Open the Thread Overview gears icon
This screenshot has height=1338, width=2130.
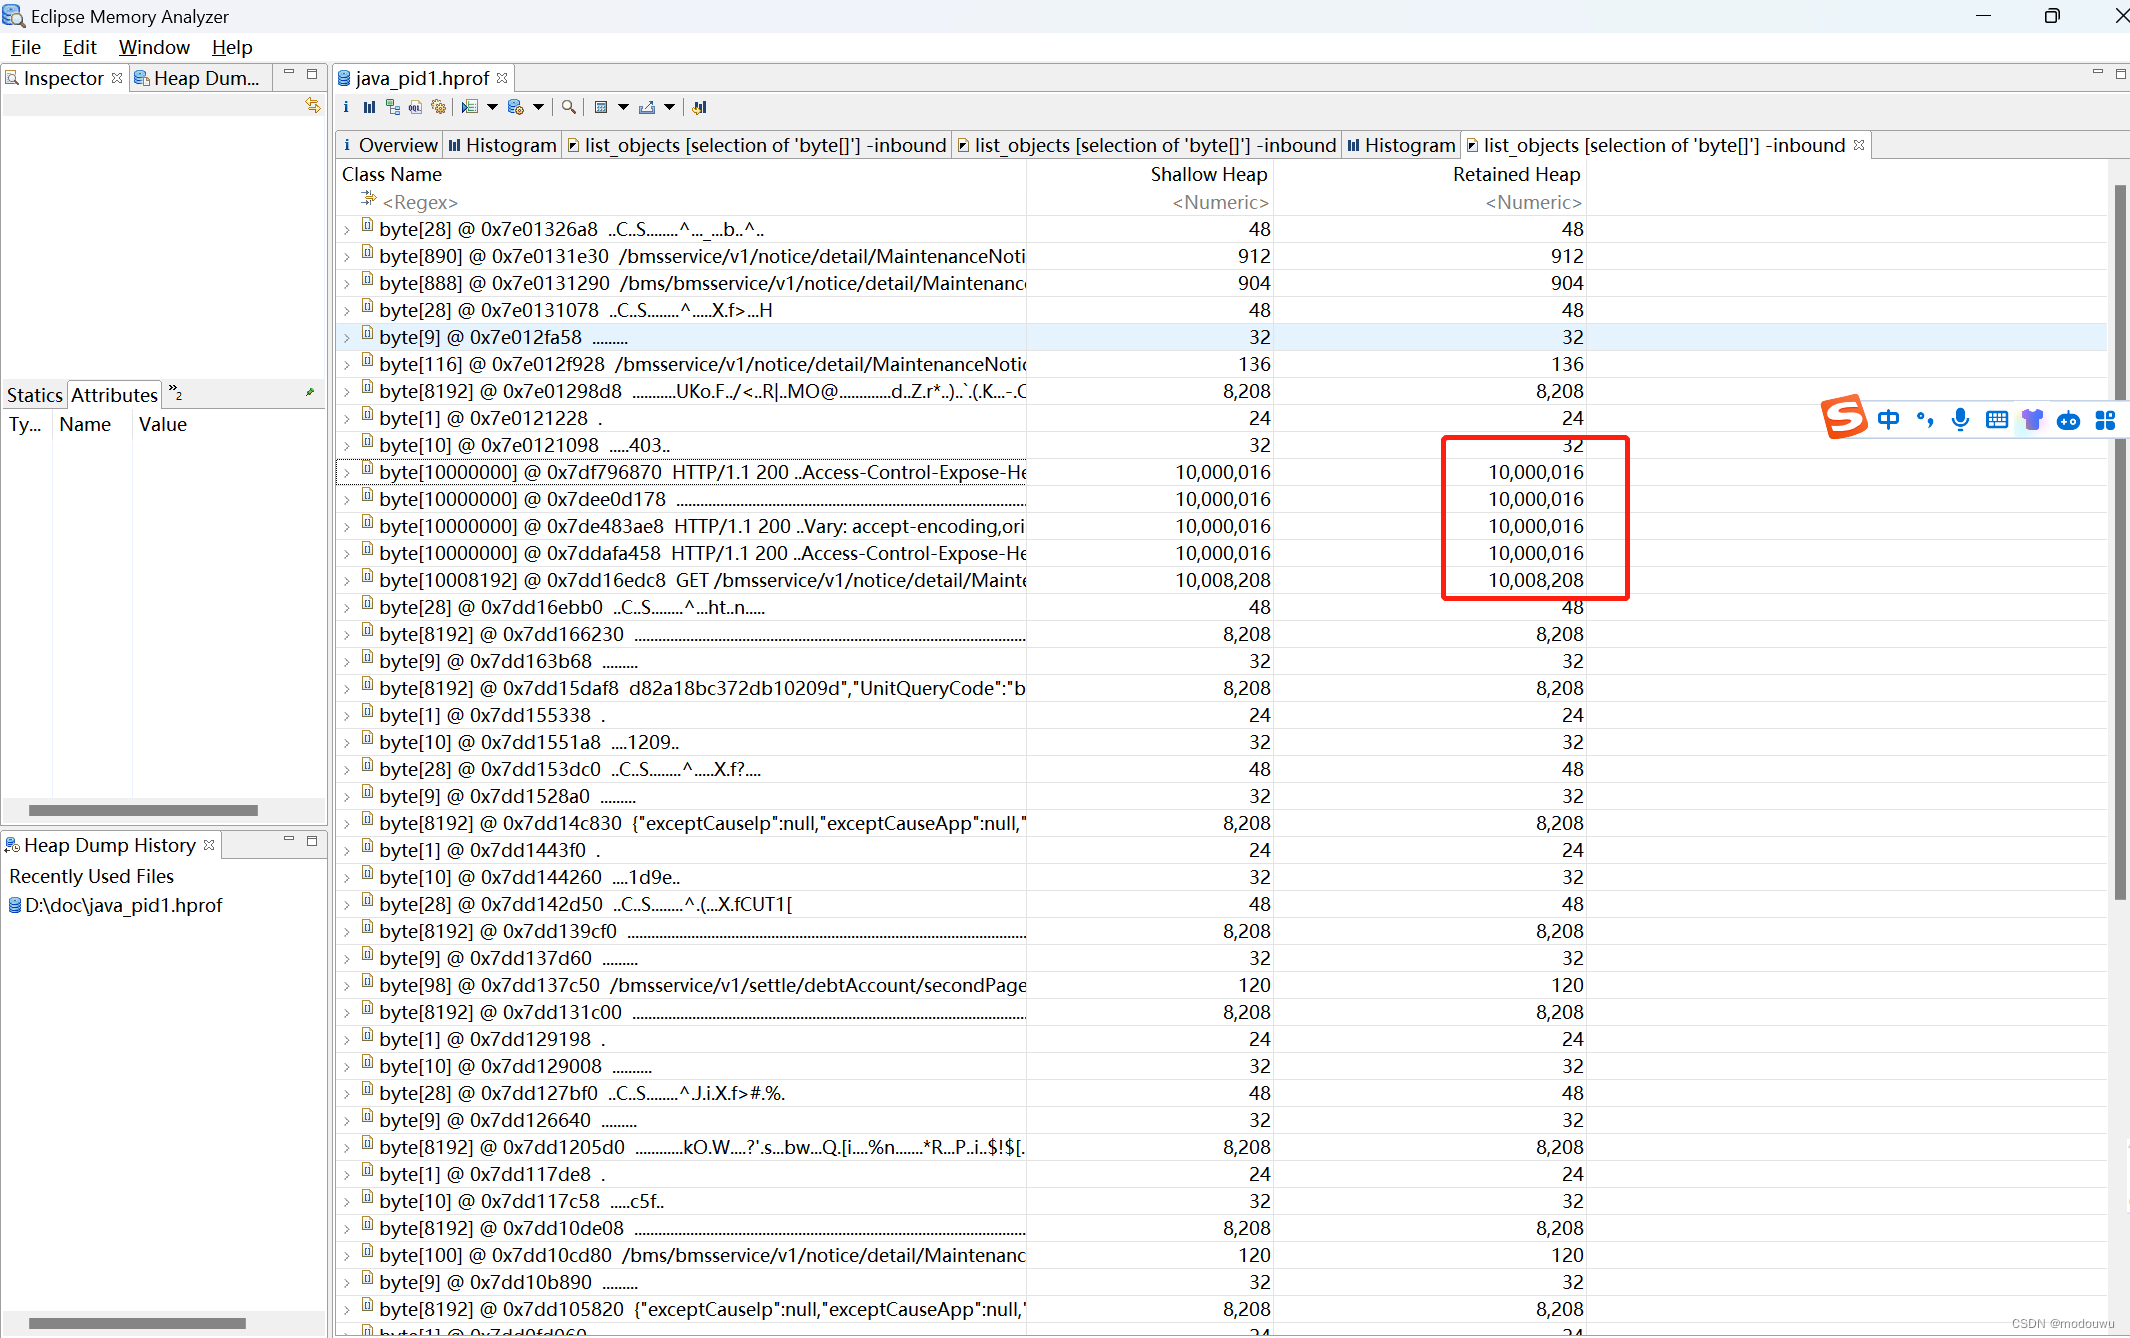[x=438, y=107]
